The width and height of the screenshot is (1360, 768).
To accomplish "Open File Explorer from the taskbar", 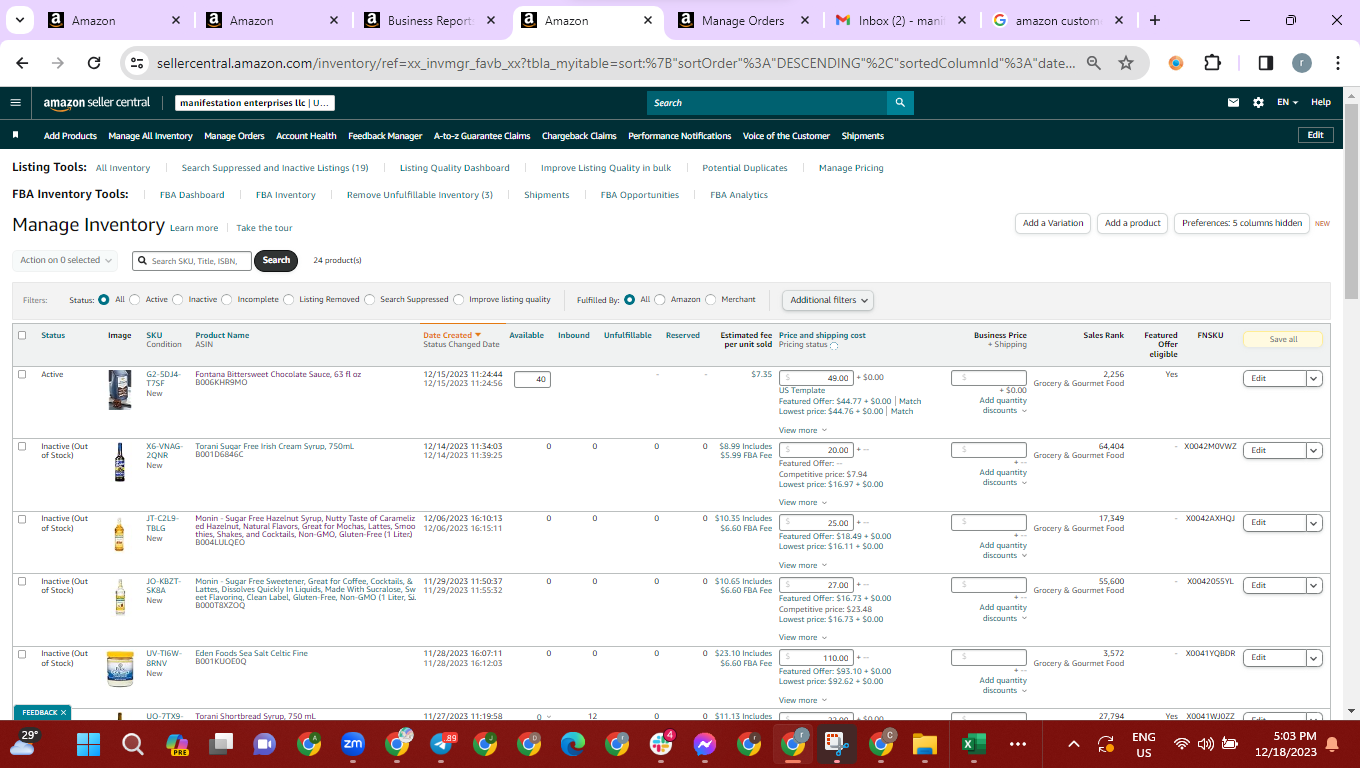I will point(925,744).
